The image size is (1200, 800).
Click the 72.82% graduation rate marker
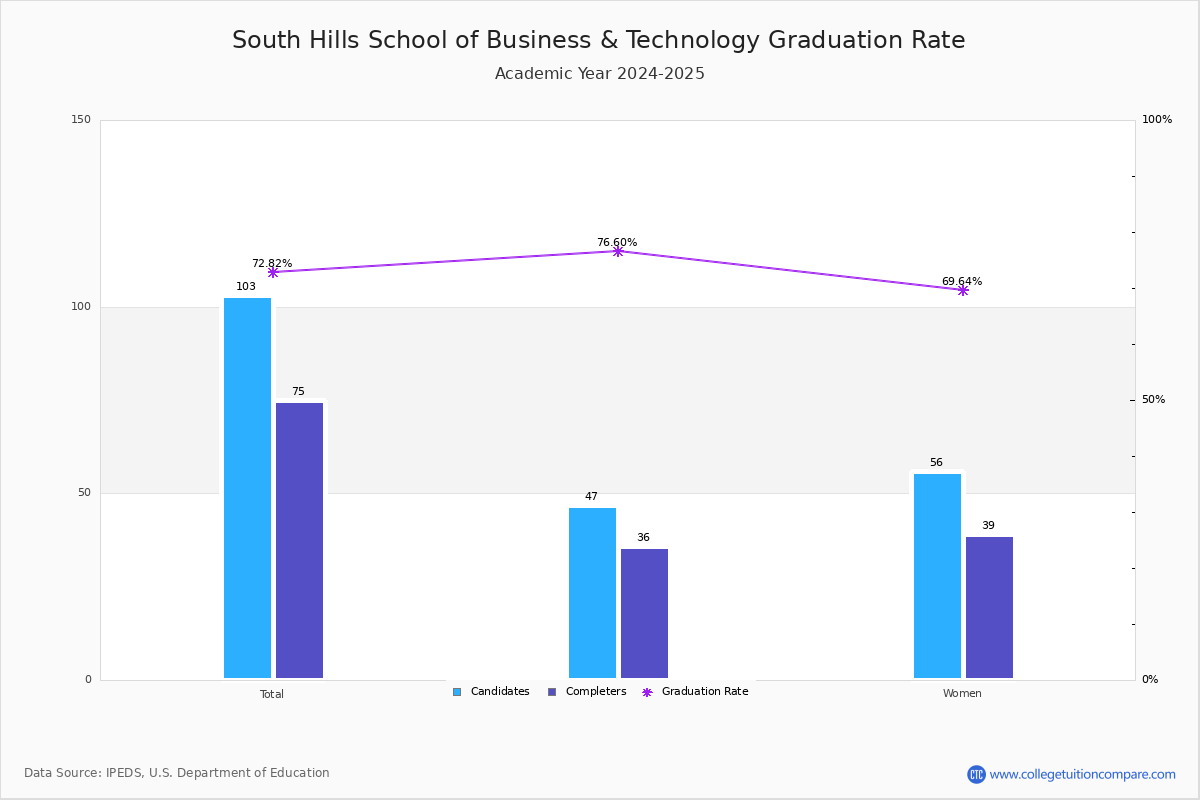[273, 272]
